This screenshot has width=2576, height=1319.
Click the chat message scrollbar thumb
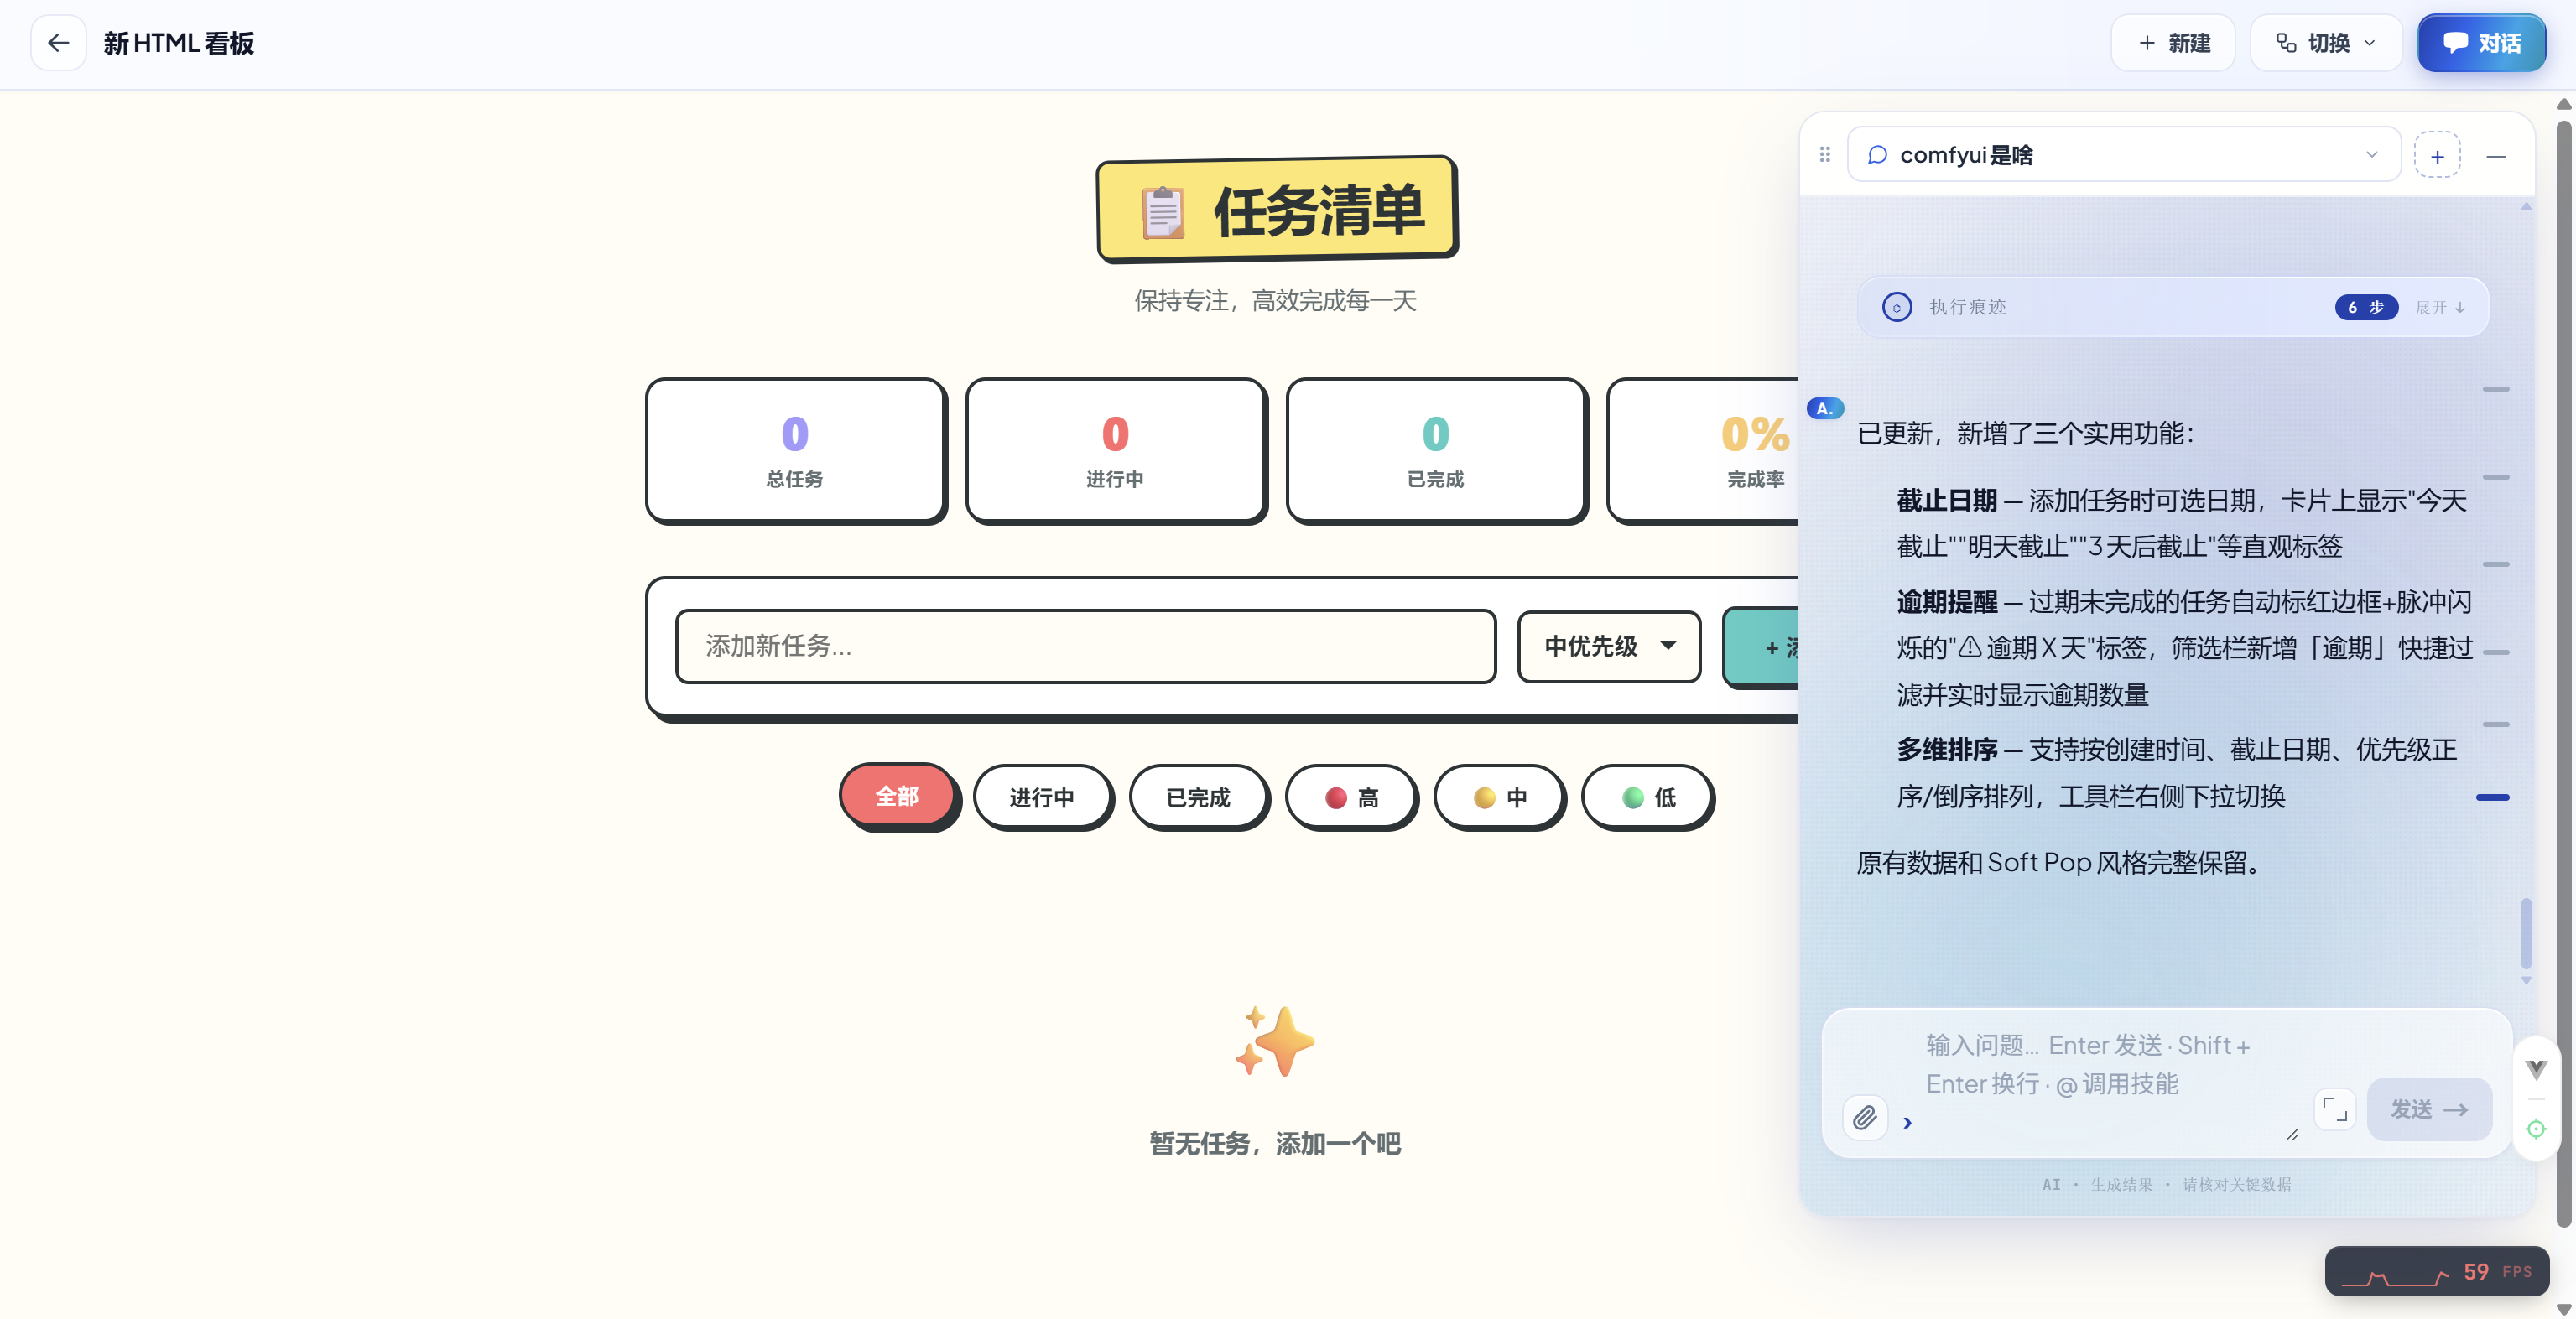click(x=2526, y=933)
